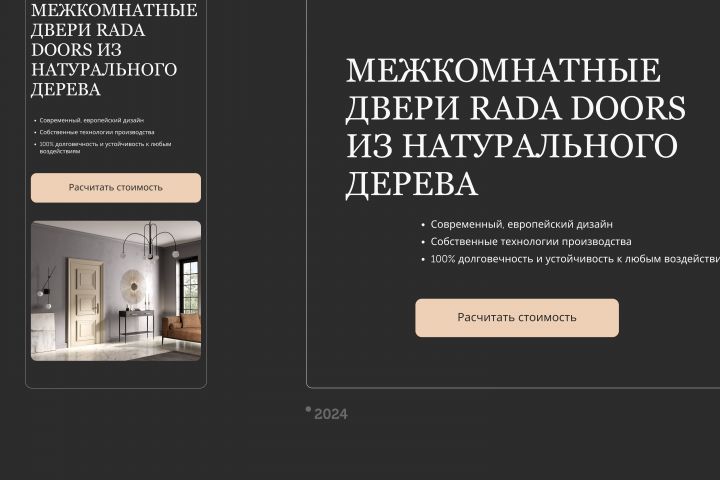
Task: Select the small mobile 'МЕЖКОМНАТНЫЕ ДВЕРИ' heading
Action: tap(114, 50)
